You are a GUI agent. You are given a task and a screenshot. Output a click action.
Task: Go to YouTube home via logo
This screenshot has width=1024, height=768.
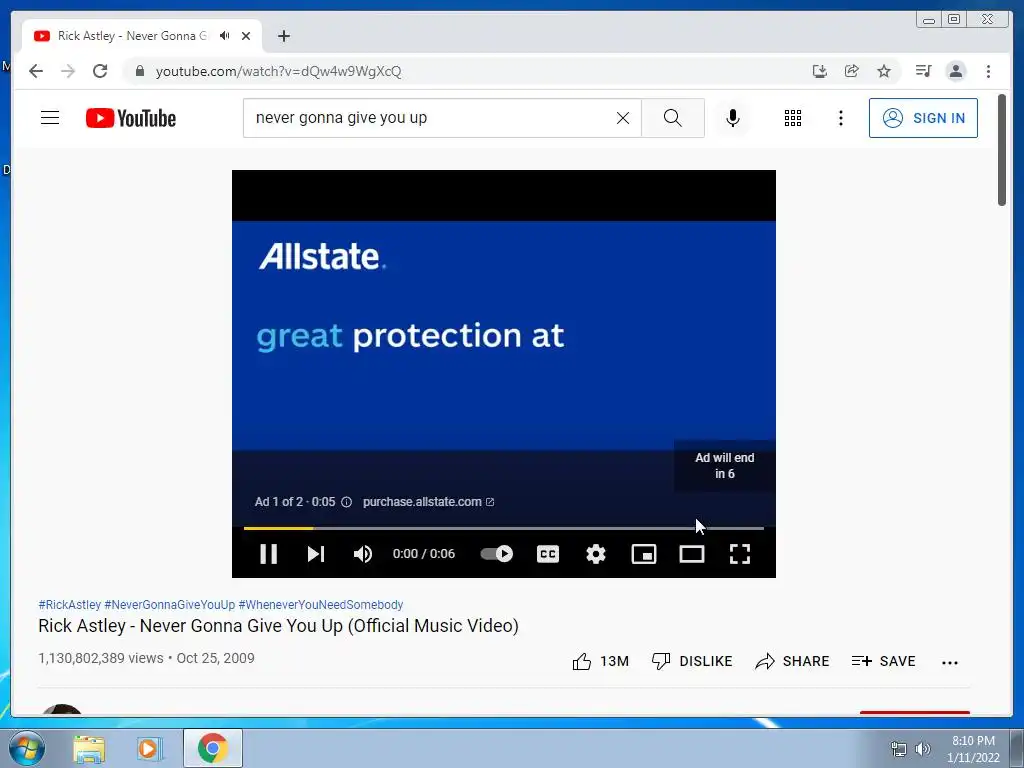pos(131,118)
